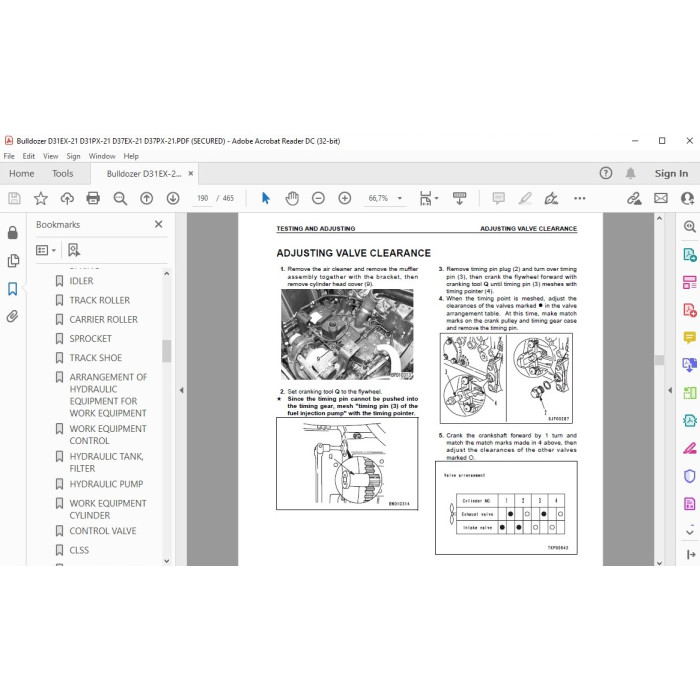Viewport: 700px width, 700px height.
Task: Open the fit page dropdown arrow
Action: pyautogui.click(x=437, y=198)
